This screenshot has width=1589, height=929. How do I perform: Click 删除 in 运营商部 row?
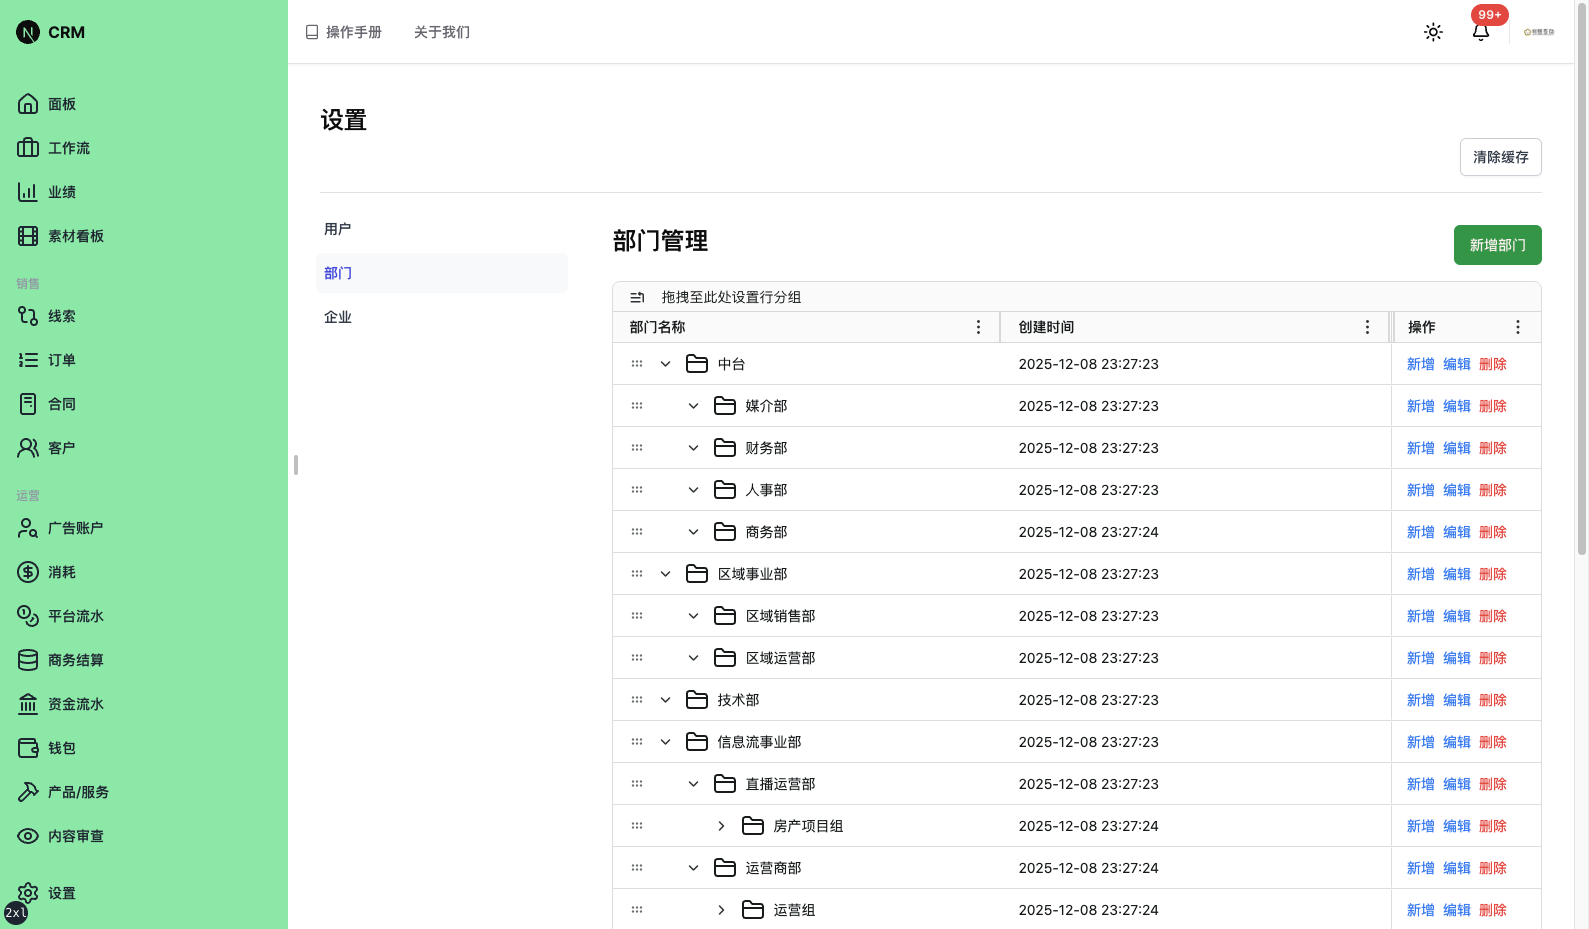(1492, 868)
